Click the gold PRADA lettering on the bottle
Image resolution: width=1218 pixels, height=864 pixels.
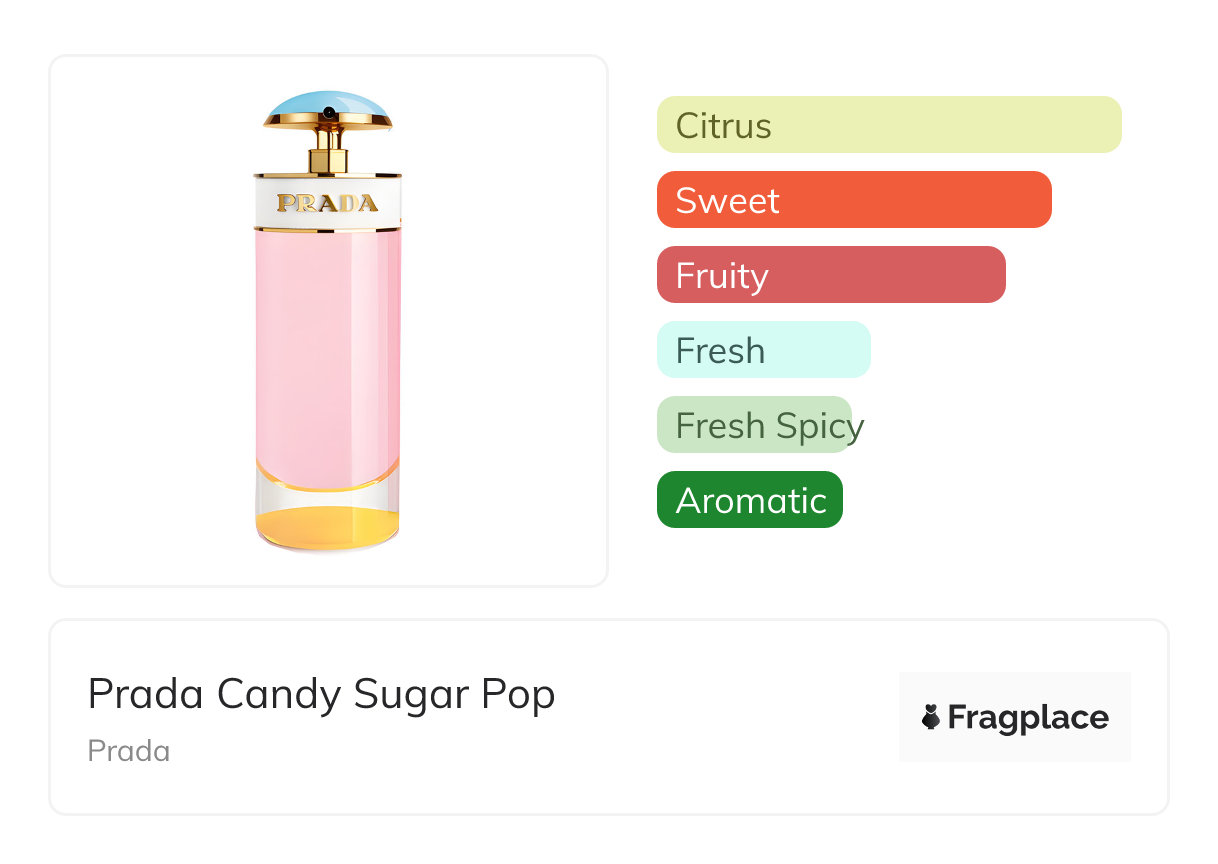328,203
